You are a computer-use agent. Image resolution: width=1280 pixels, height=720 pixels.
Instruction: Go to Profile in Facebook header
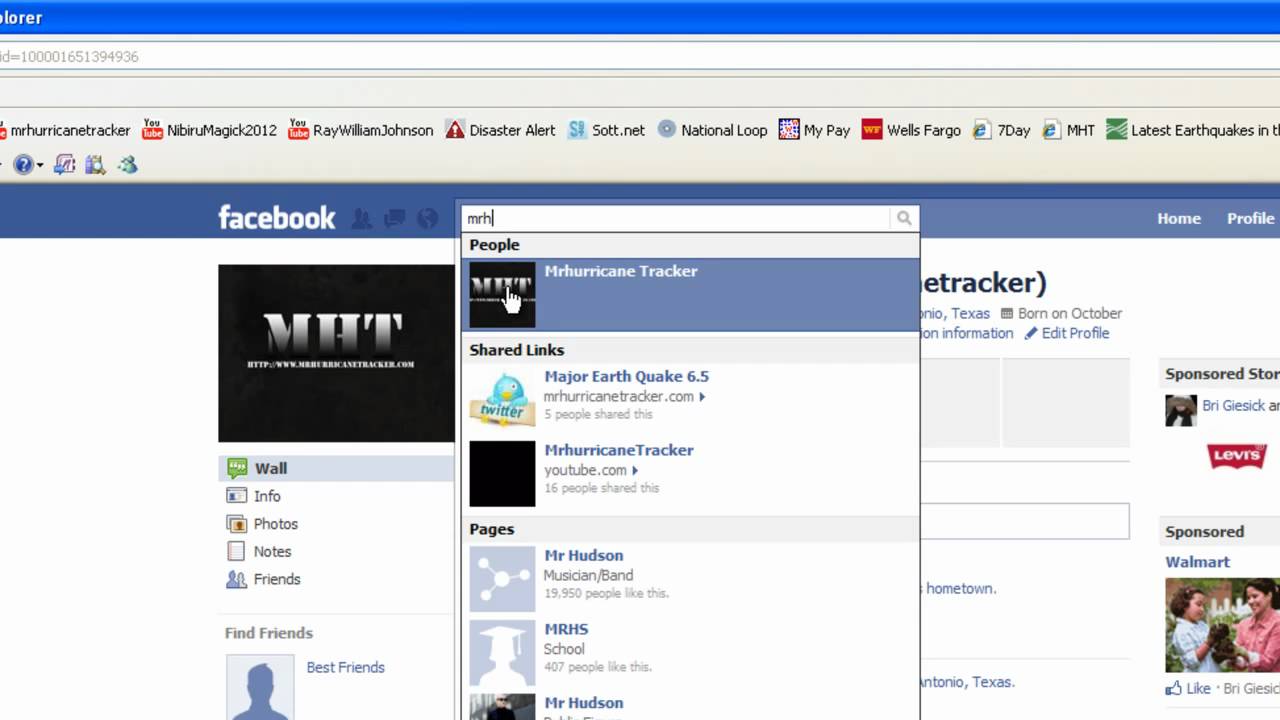pos(1250,218)
